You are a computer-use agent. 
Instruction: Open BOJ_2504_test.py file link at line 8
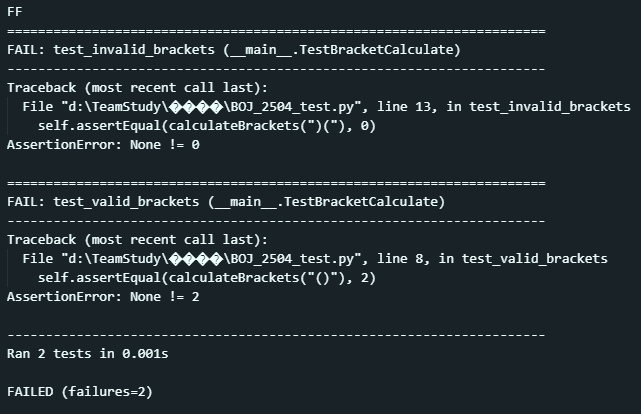pos(211,259)
